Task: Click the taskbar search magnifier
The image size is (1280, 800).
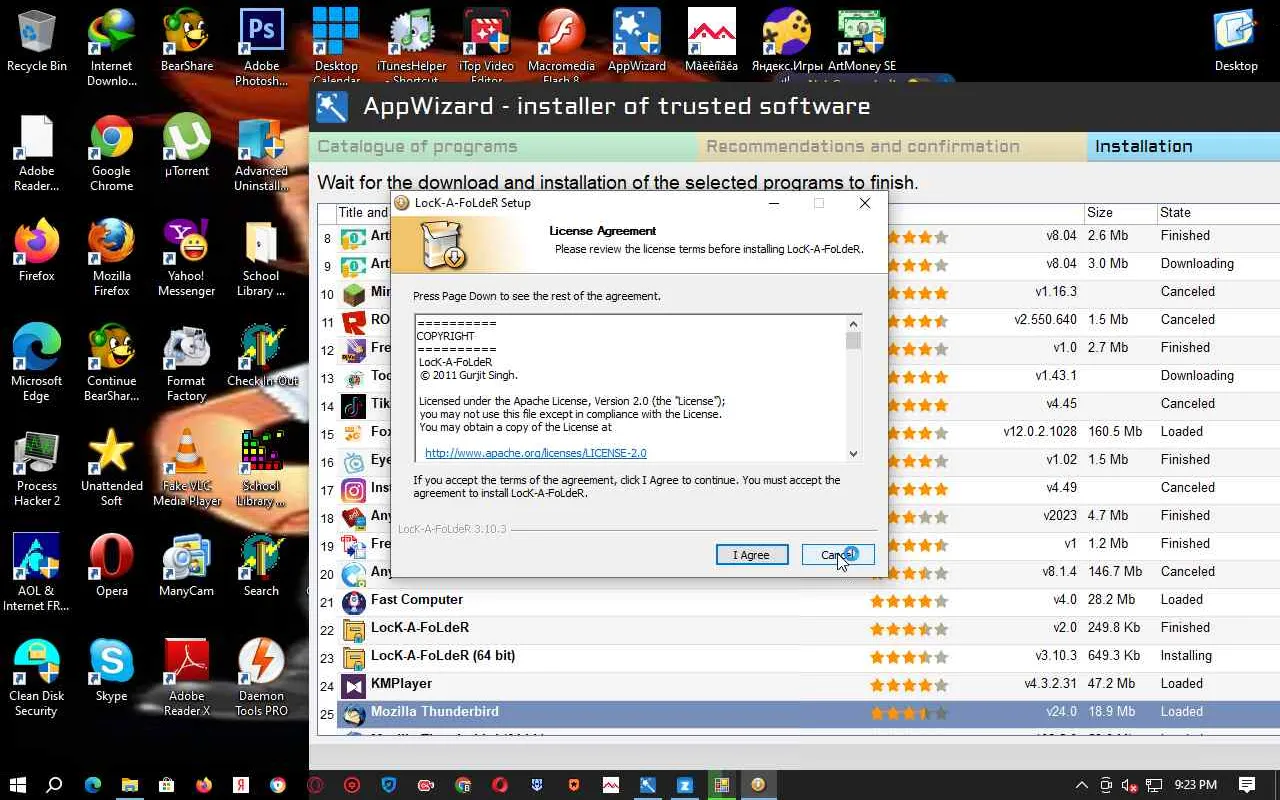Action: (x=55, y=785)
